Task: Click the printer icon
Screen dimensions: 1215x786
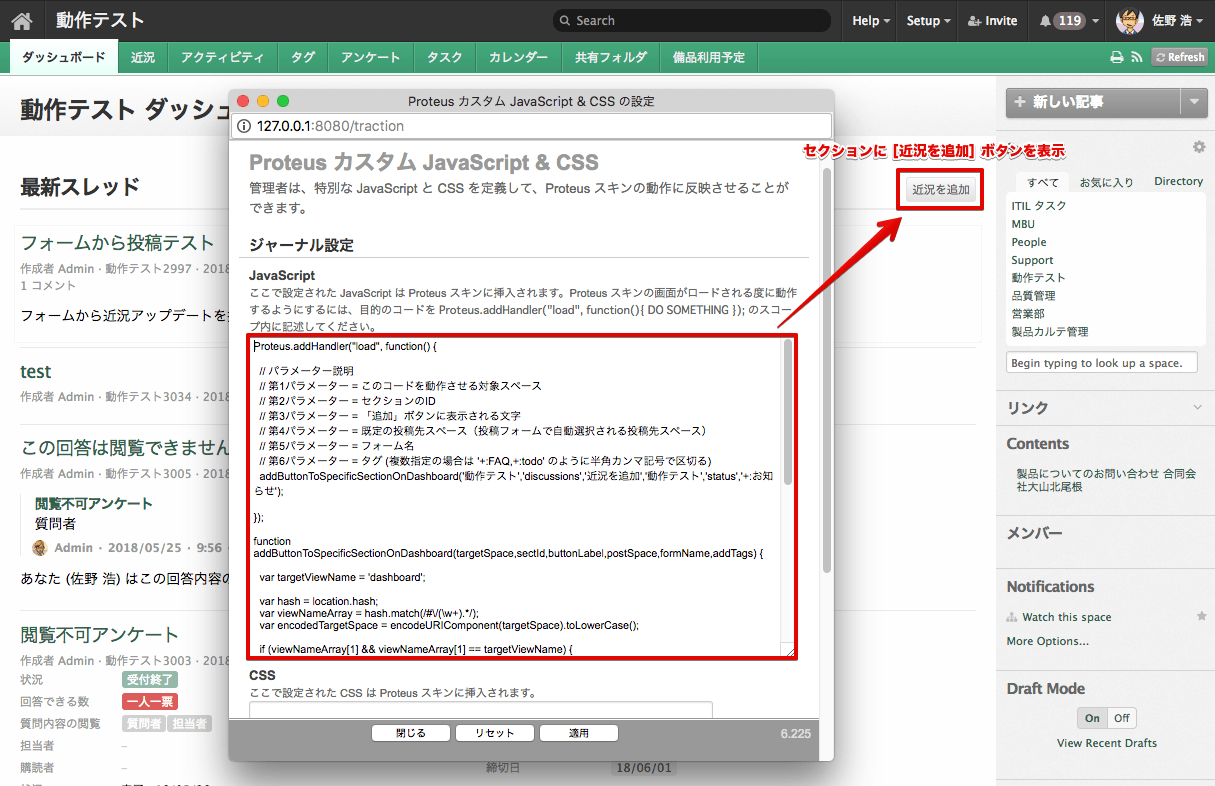Action: pos(1117,57)
